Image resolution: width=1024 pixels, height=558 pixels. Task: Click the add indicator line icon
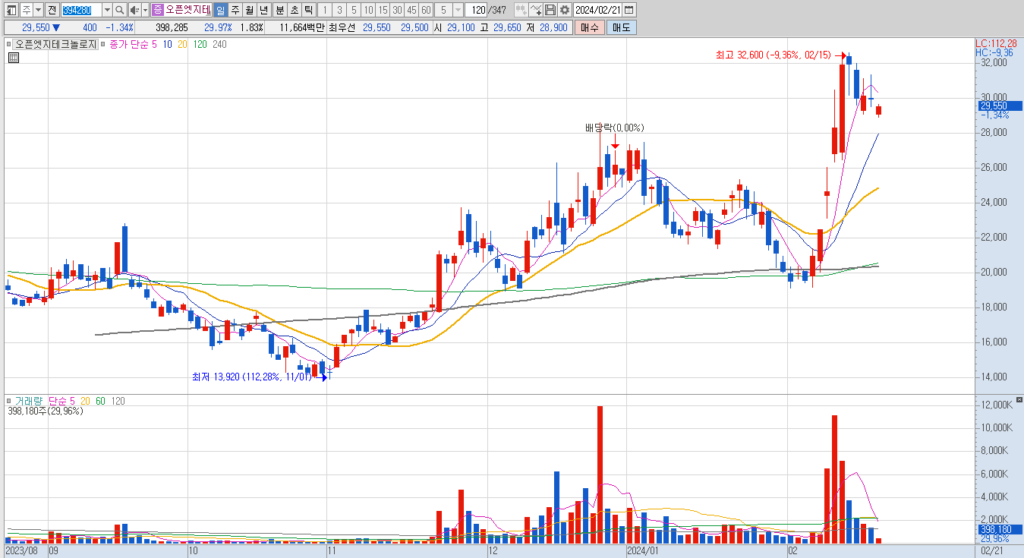(536, 10)
